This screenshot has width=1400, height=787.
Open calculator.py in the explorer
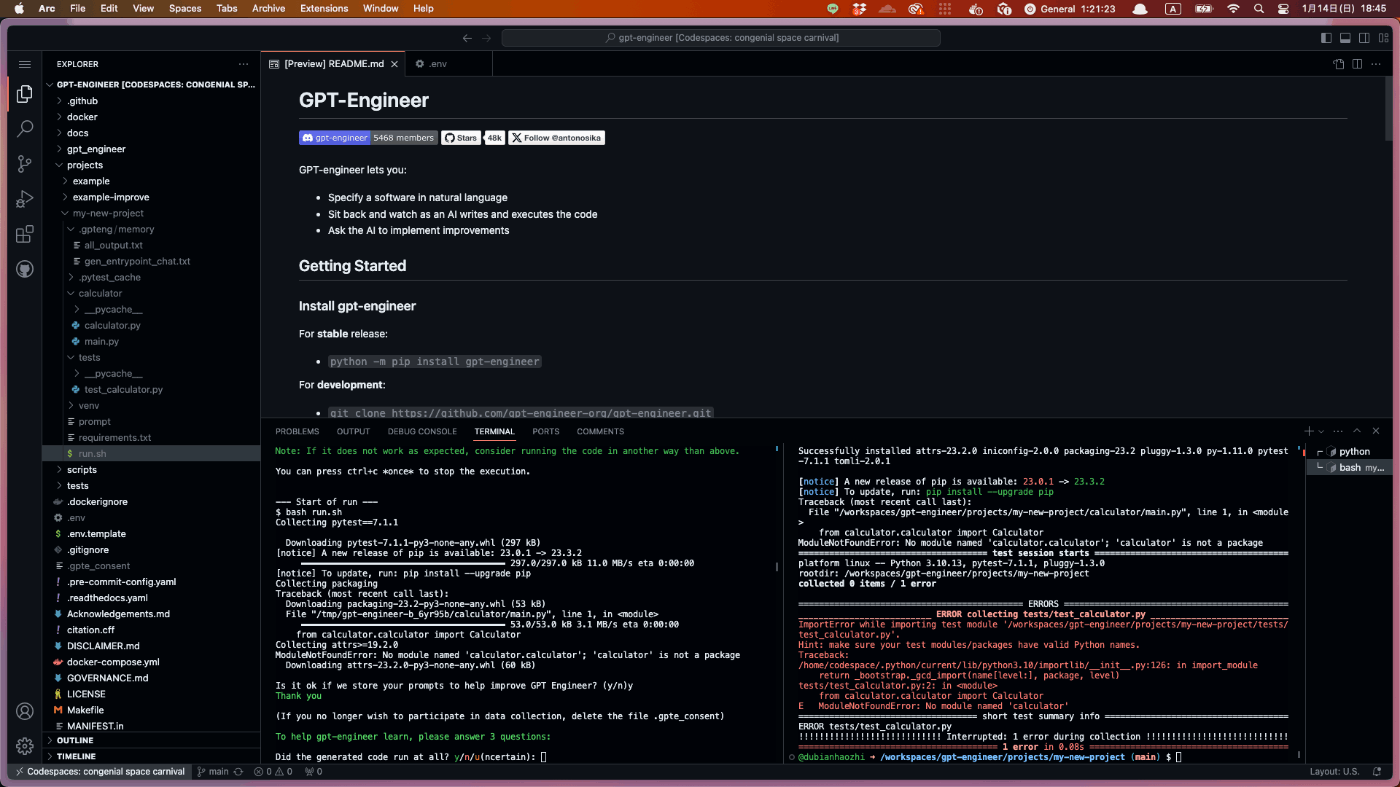(x=112, y=325)
